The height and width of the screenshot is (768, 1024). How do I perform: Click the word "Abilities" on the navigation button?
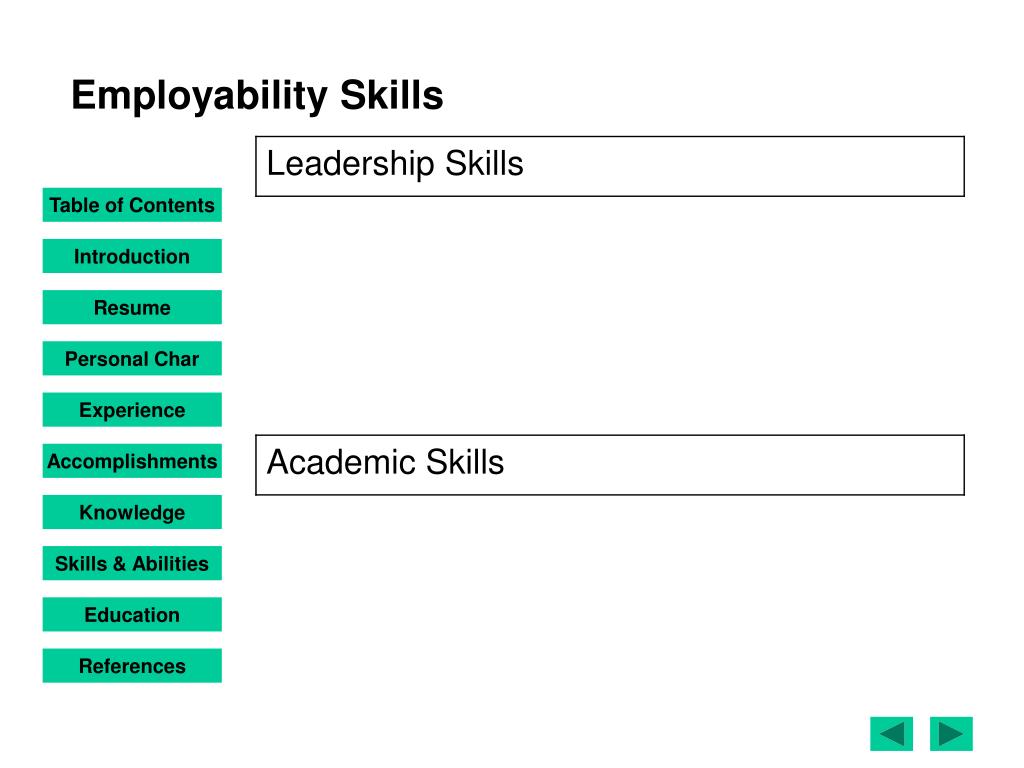(x=170, y=564)
